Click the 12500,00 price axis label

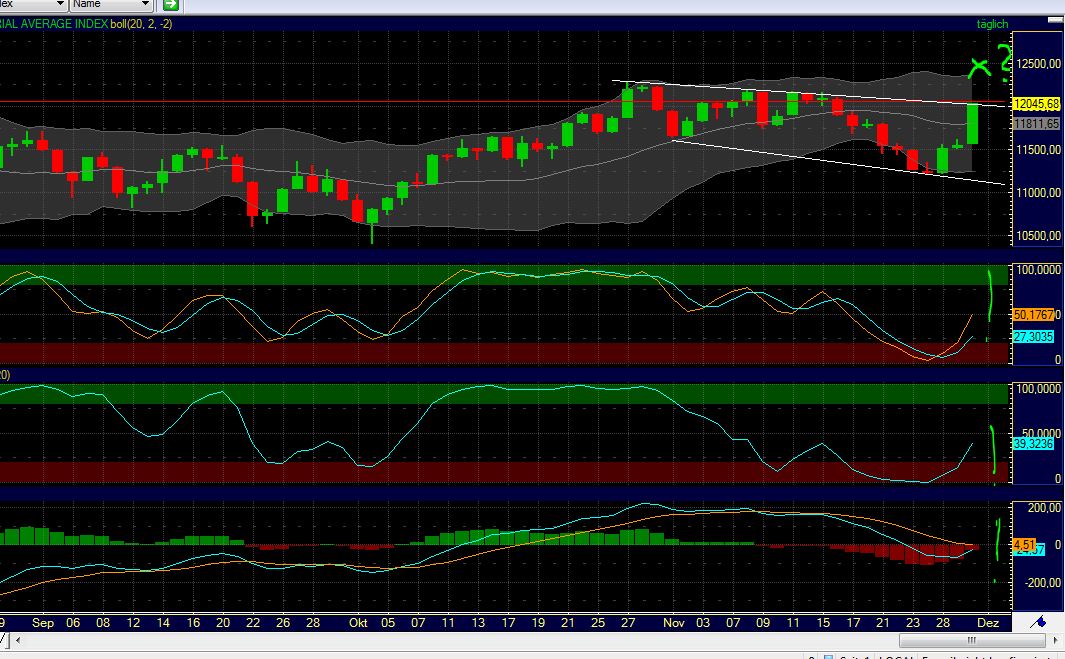1039,64
